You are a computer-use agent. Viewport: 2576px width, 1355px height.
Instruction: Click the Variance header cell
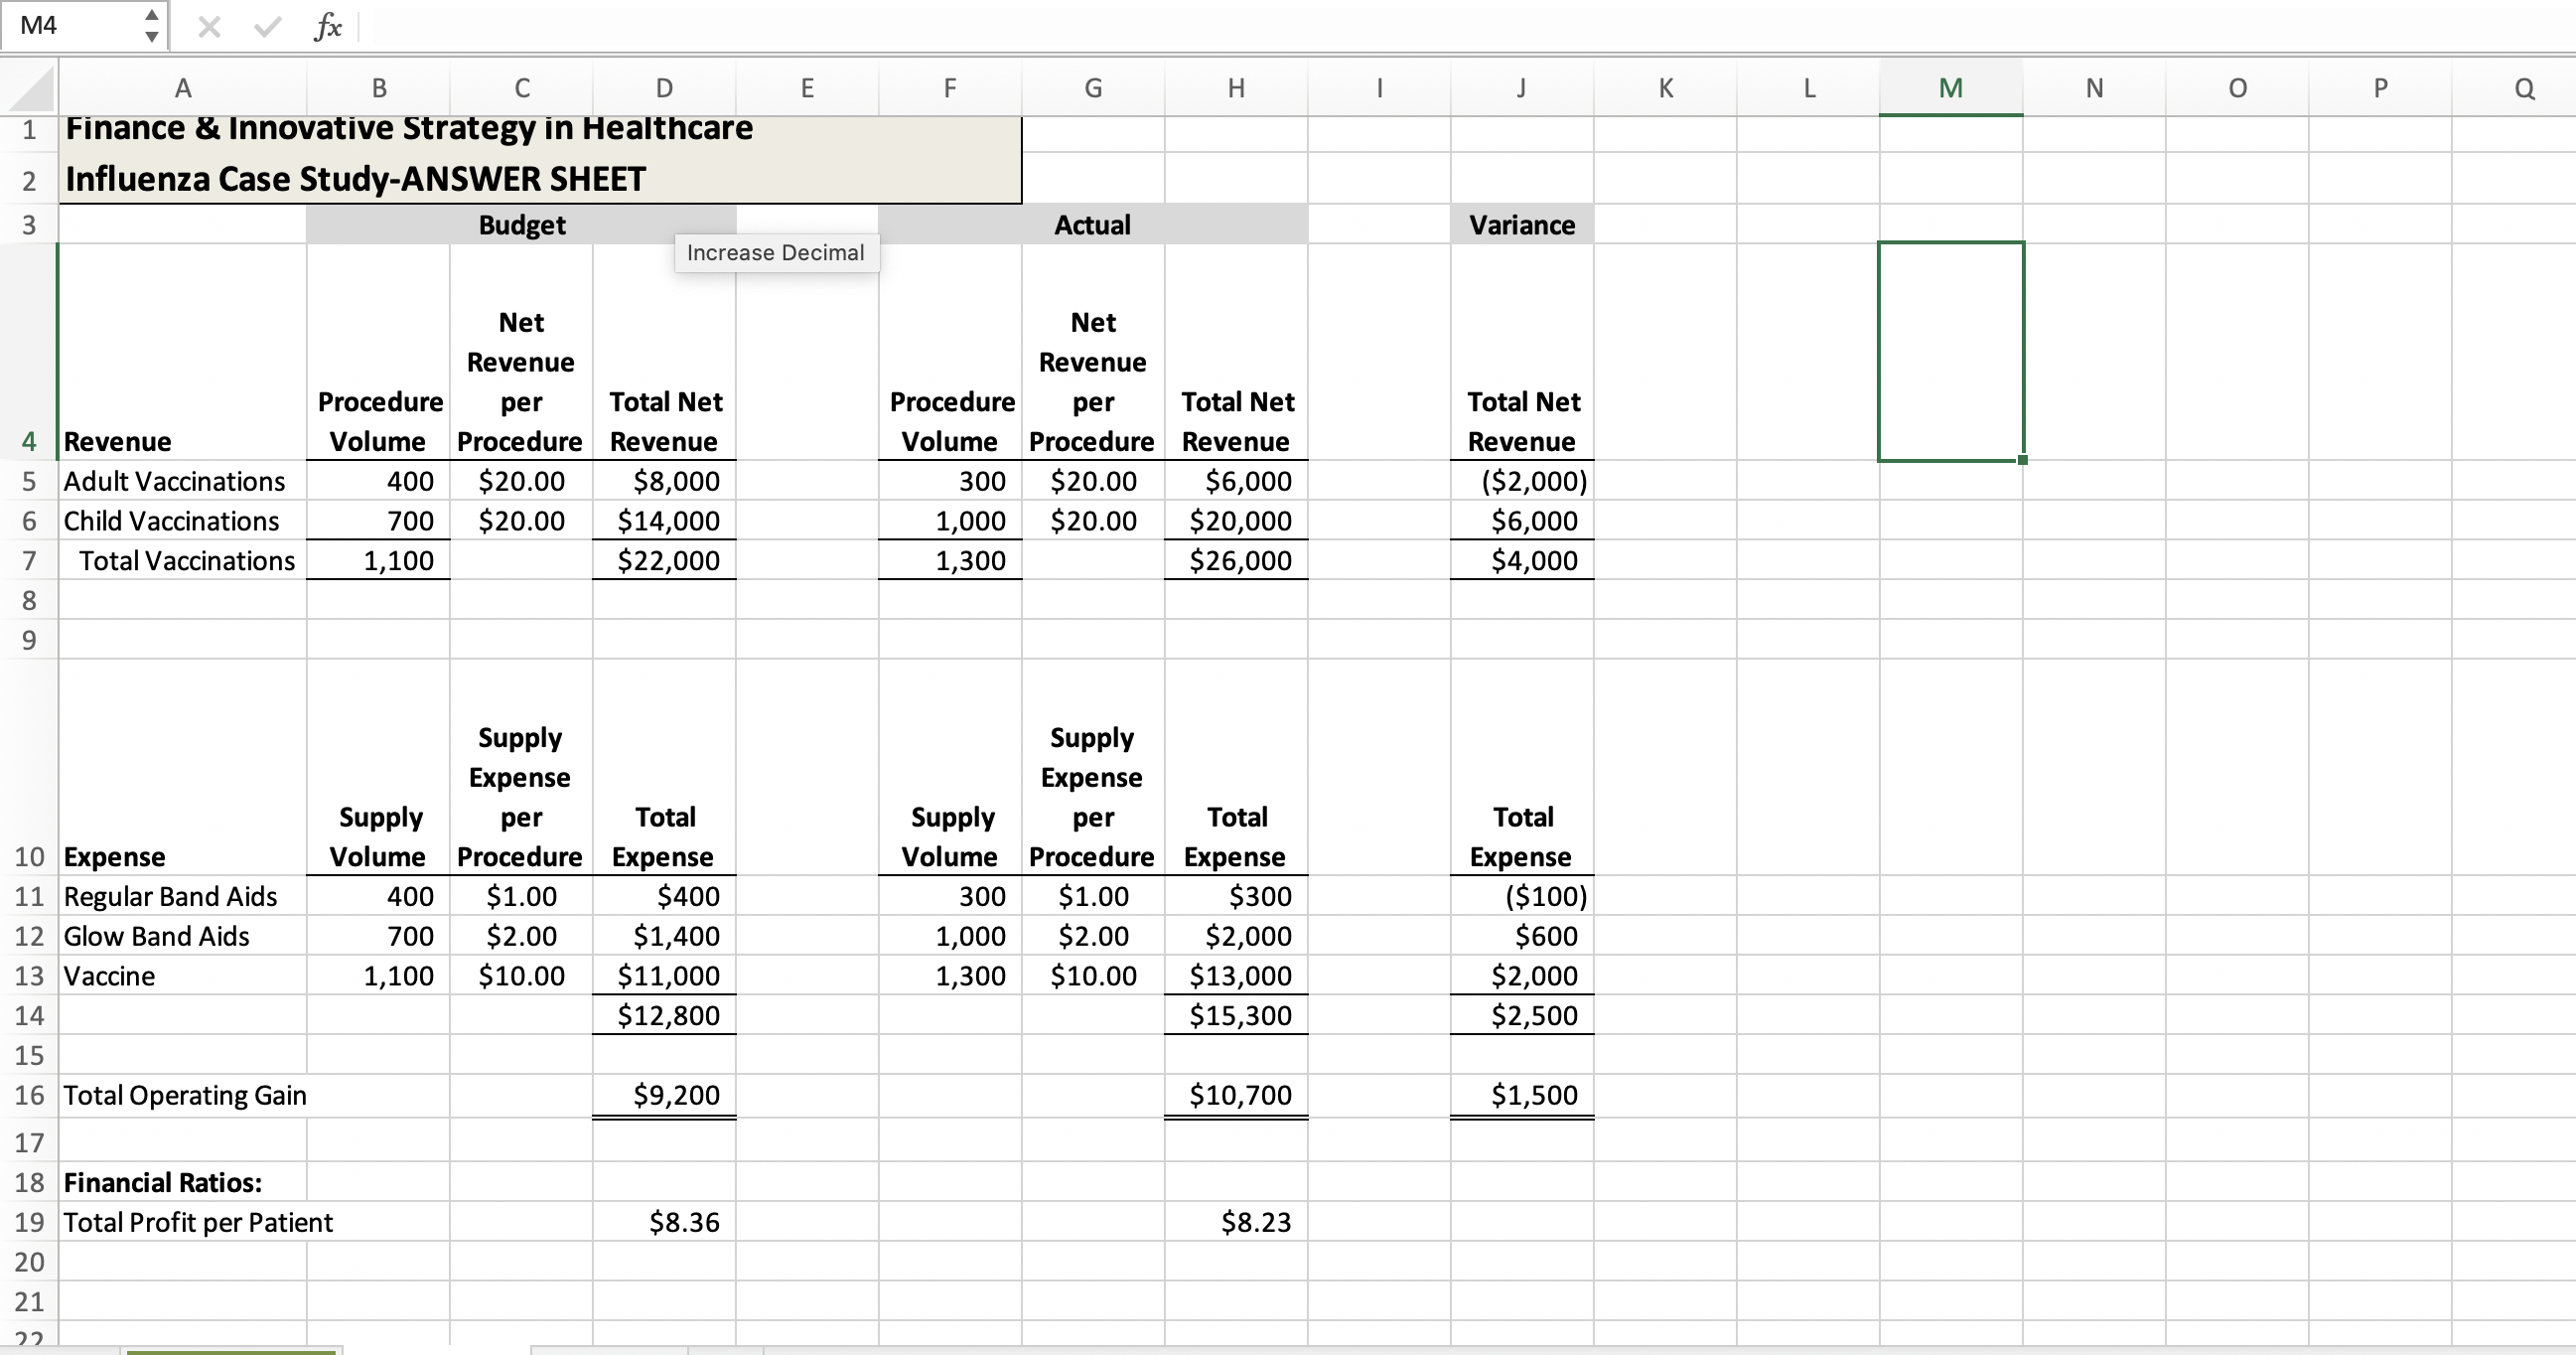click(1521, 225)
